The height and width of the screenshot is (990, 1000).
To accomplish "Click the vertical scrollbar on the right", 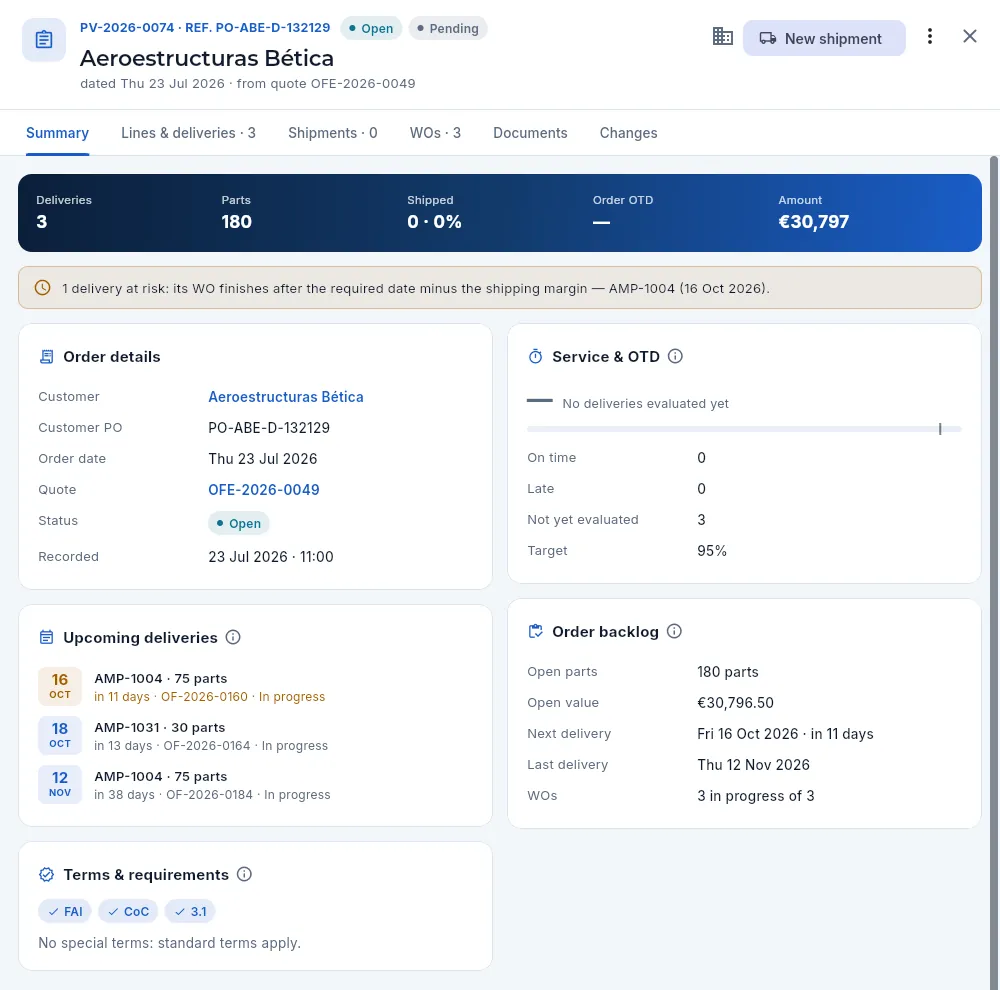I will click(994, 572).
